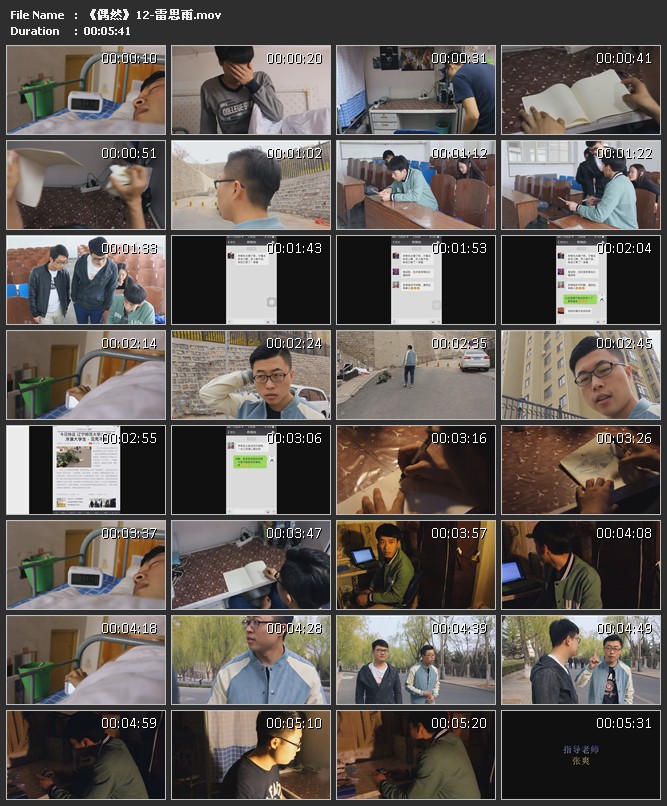Select the 00:04:28 frame of man in varsity jacket
The image size is (667, 806).
point(251,660)
